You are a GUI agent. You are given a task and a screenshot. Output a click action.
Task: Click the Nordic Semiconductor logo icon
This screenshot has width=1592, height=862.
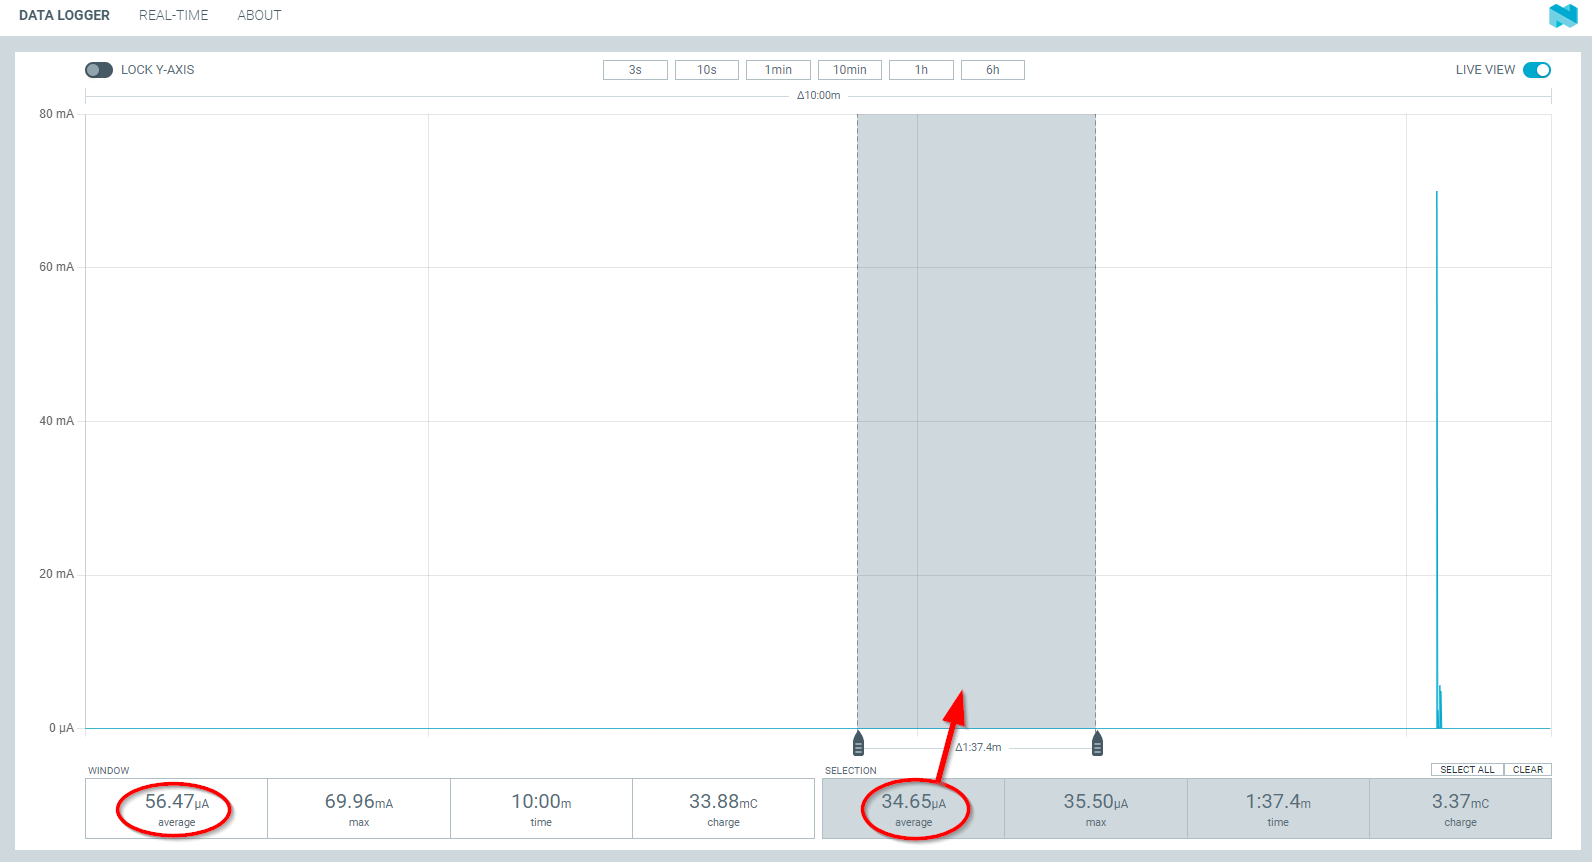tap(1563, 16)
